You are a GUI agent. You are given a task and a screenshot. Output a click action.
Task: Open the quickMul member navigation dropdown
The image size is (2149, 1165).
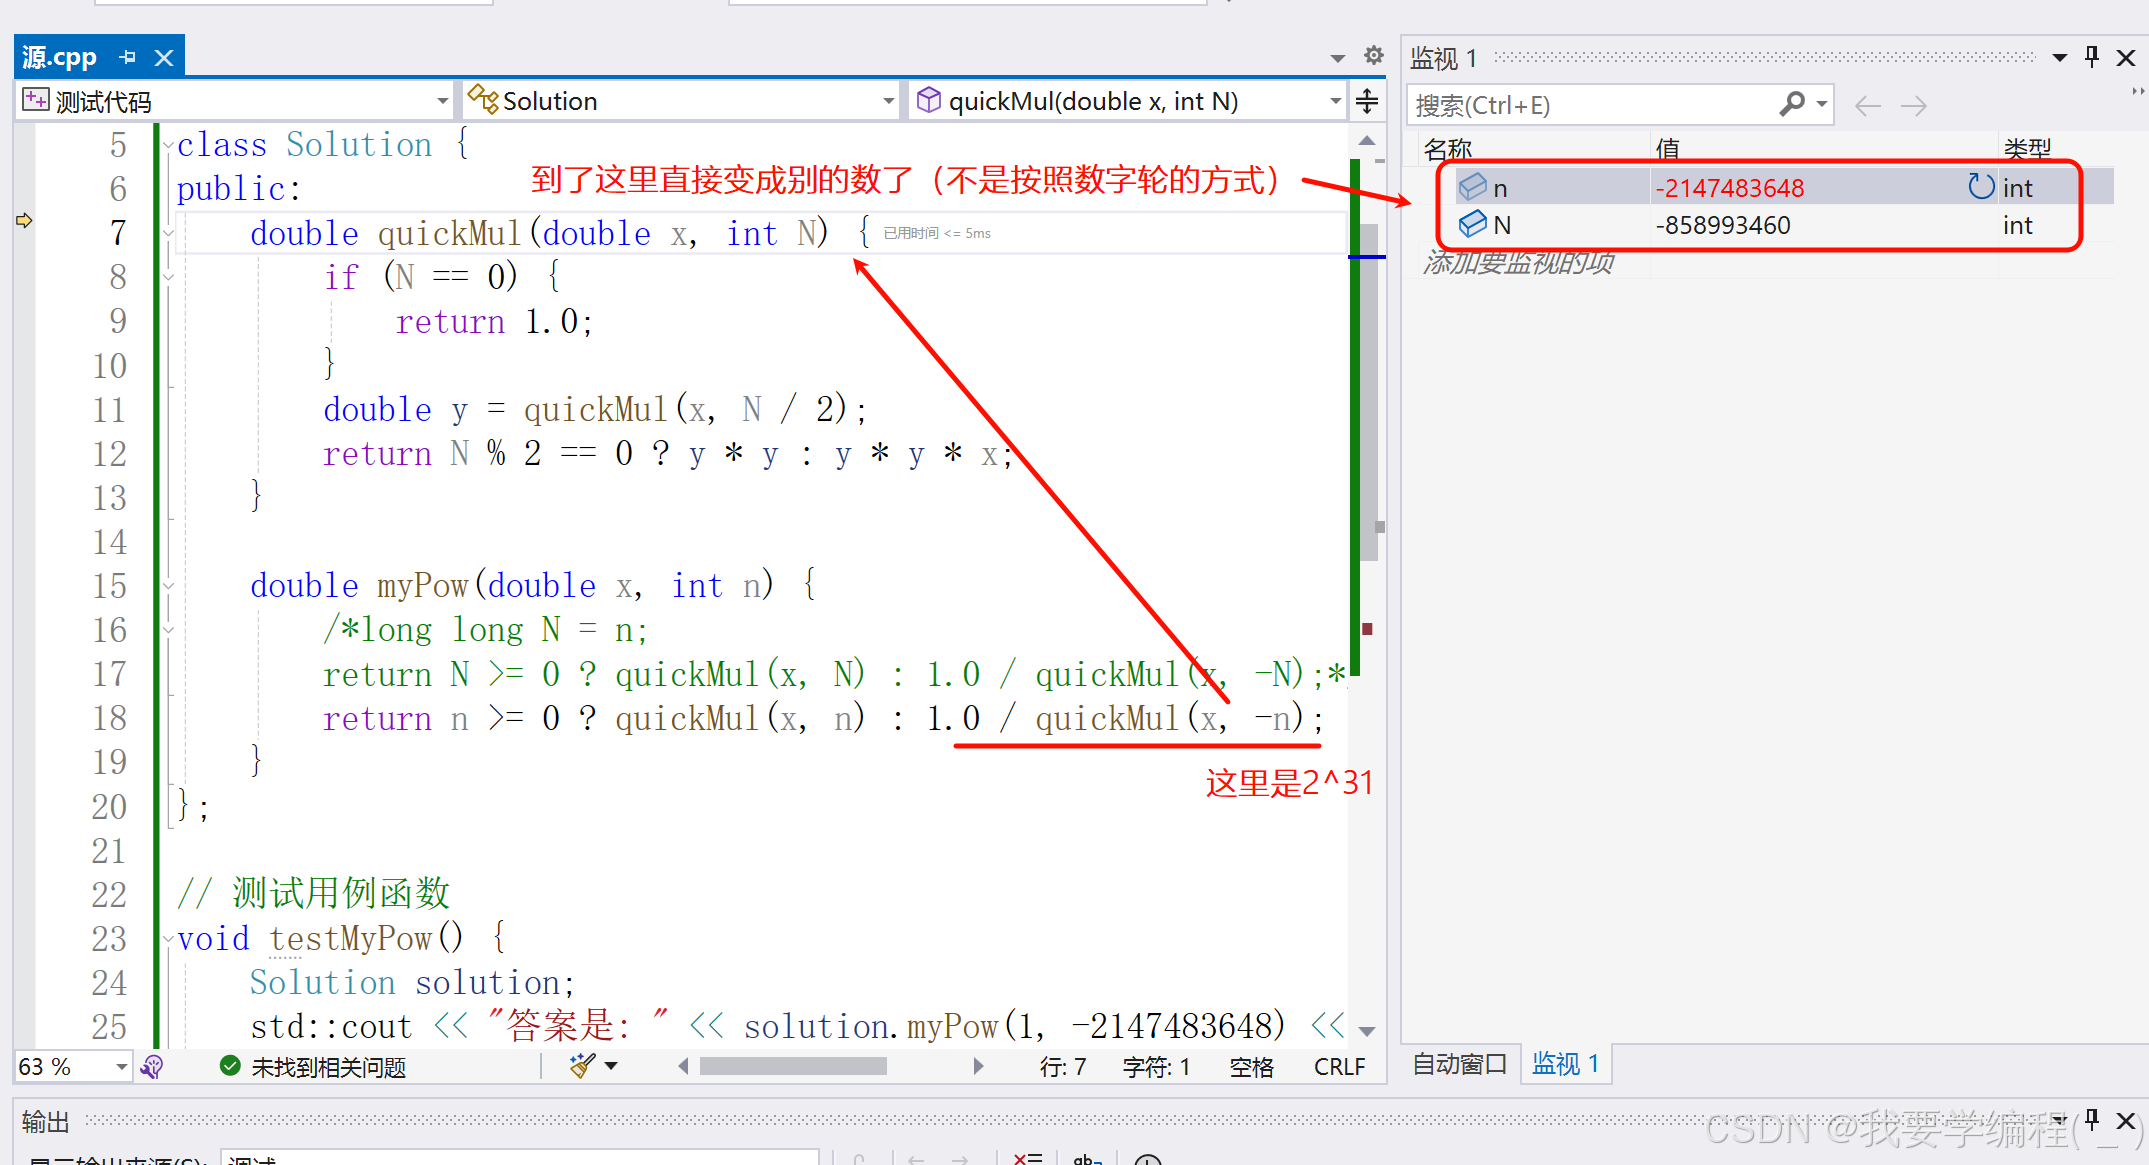coord(1335,101)
